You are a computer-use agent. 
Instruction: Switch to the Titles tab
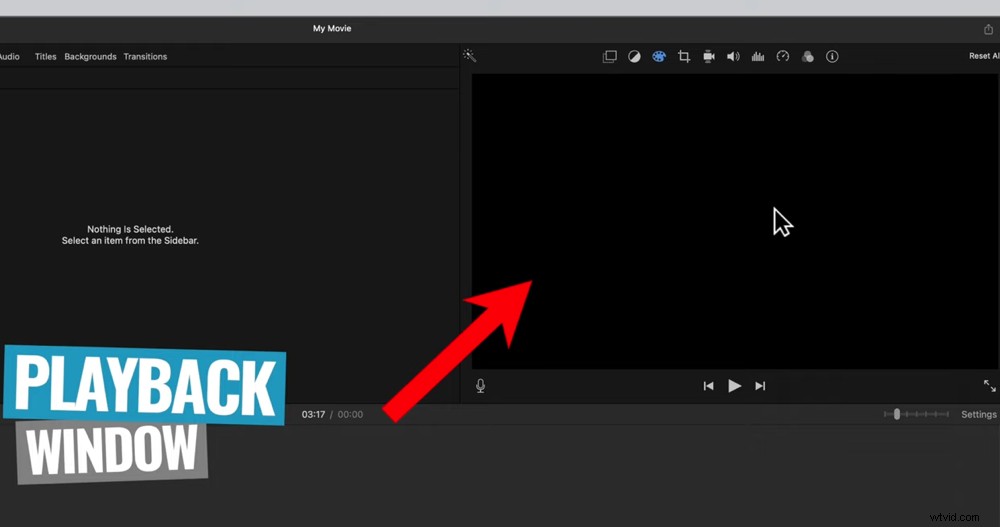click(45, 56)
